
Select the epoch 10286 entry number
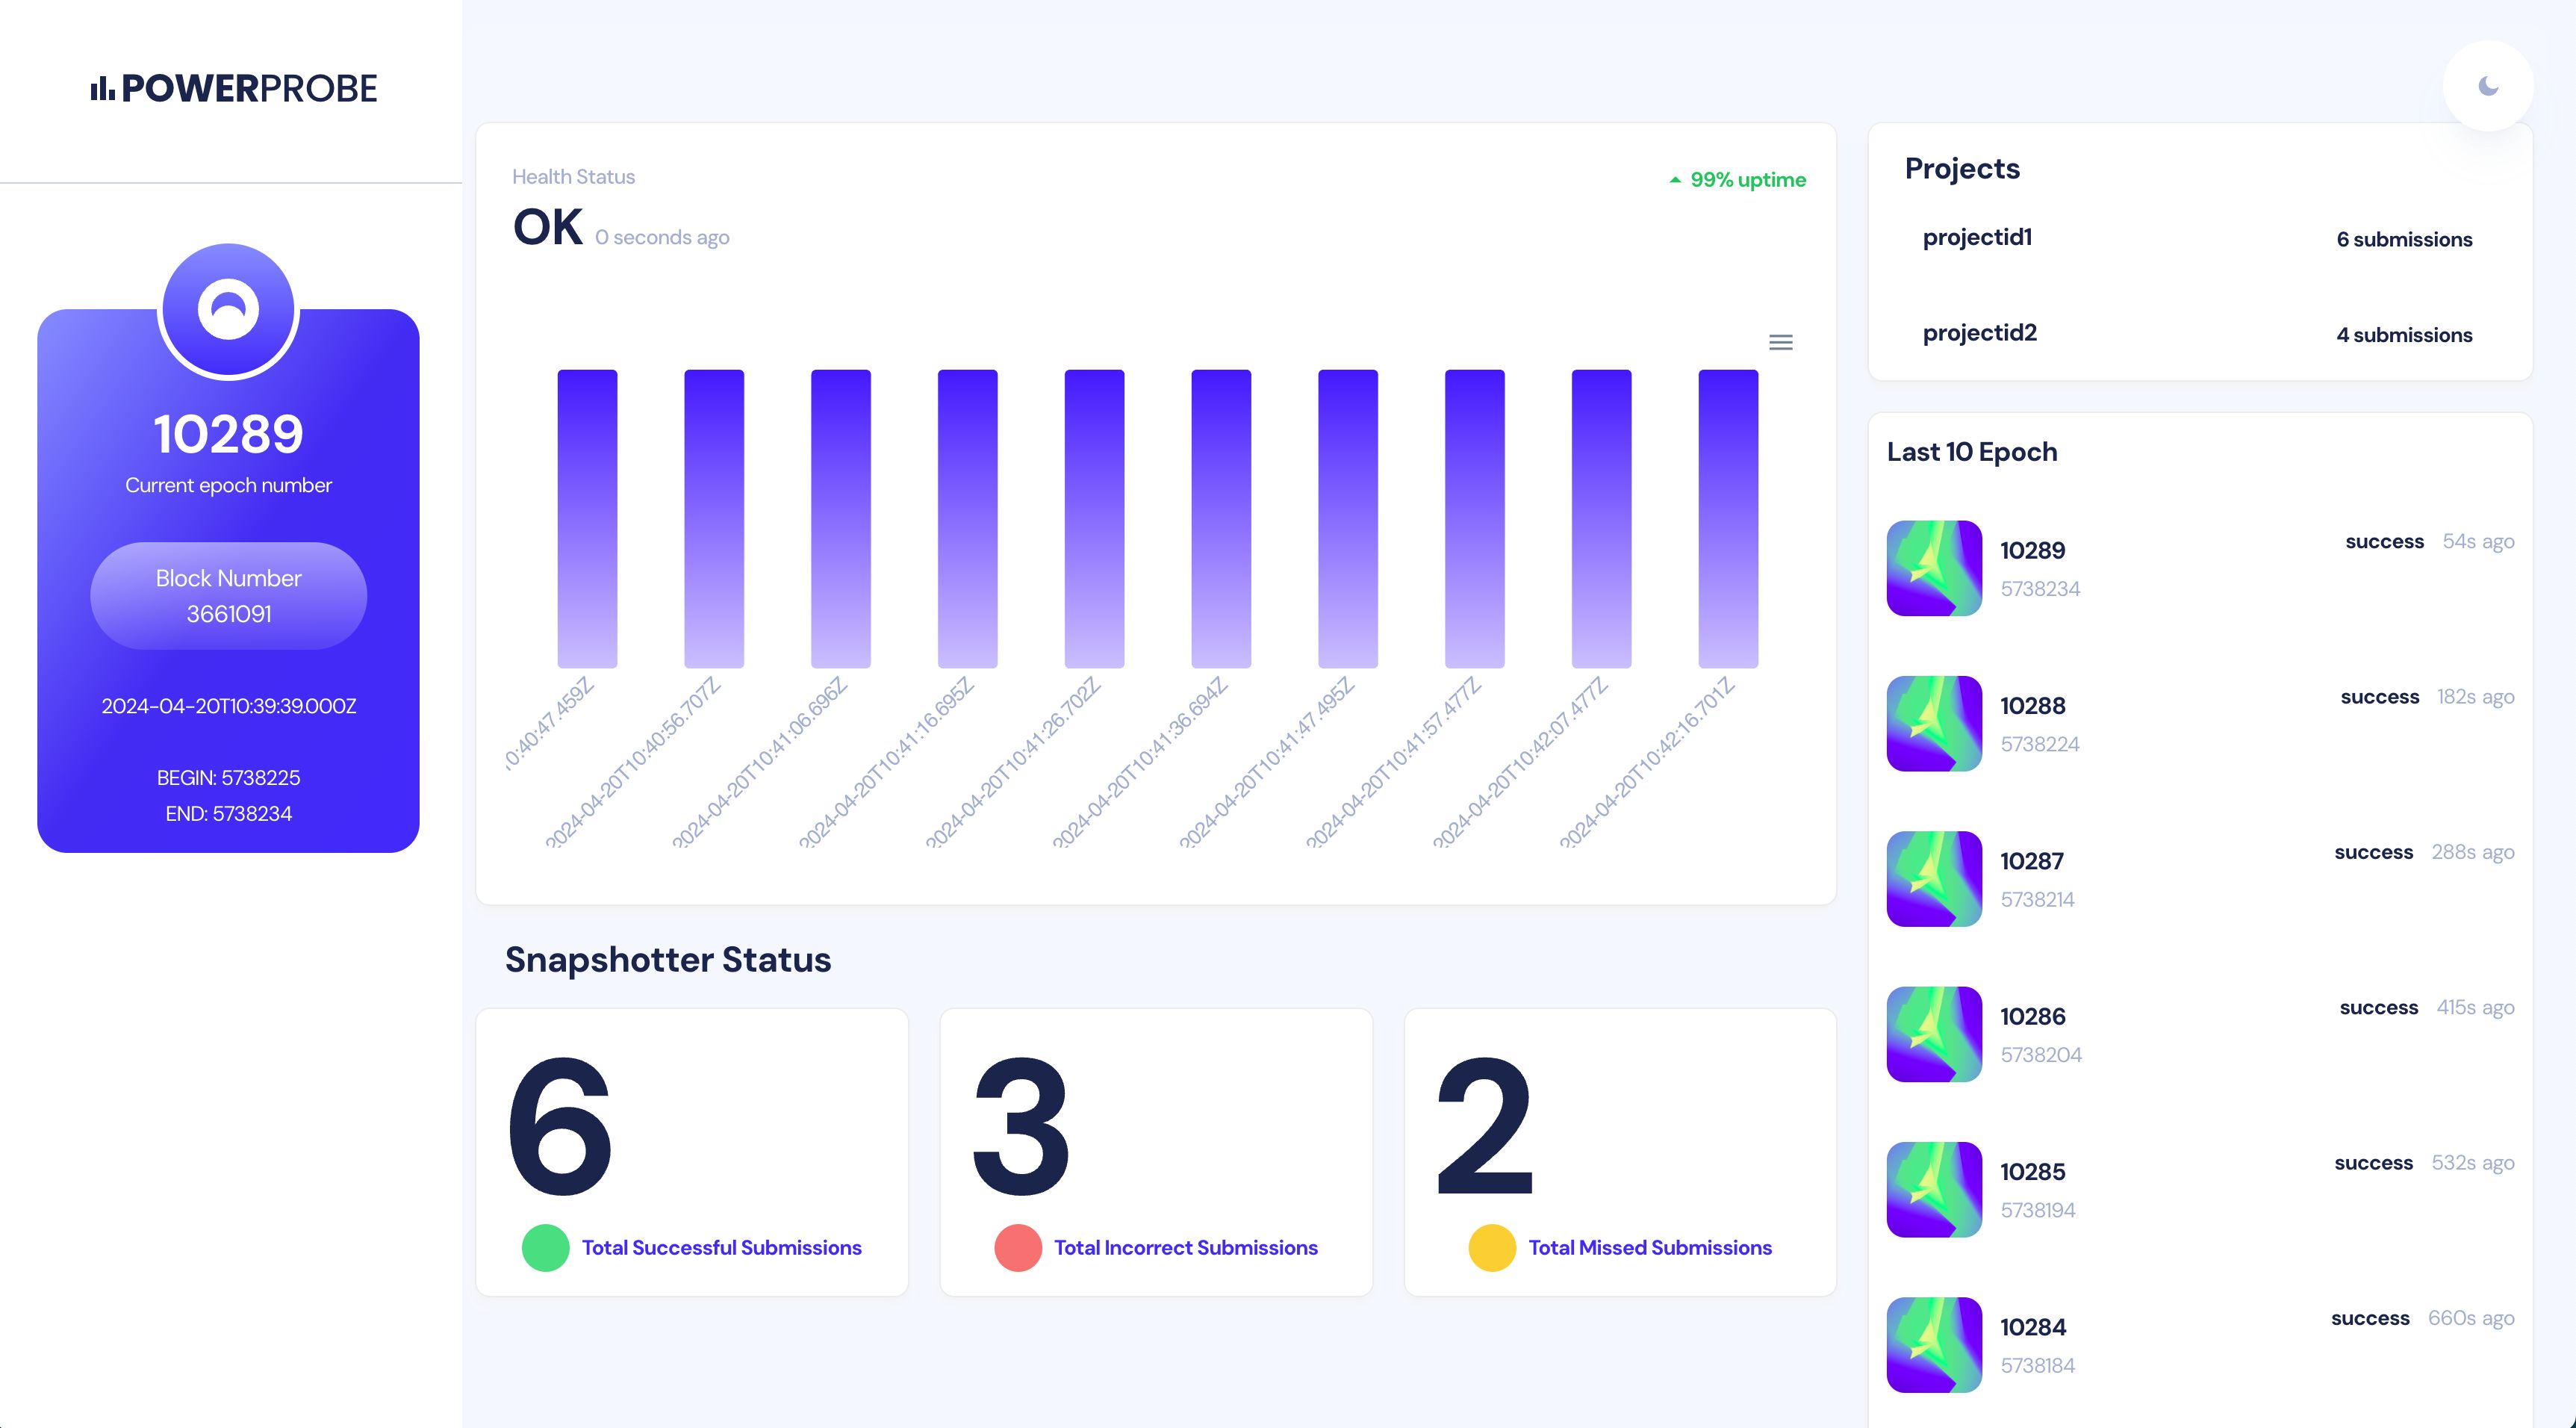[x=2032, y=1016]
